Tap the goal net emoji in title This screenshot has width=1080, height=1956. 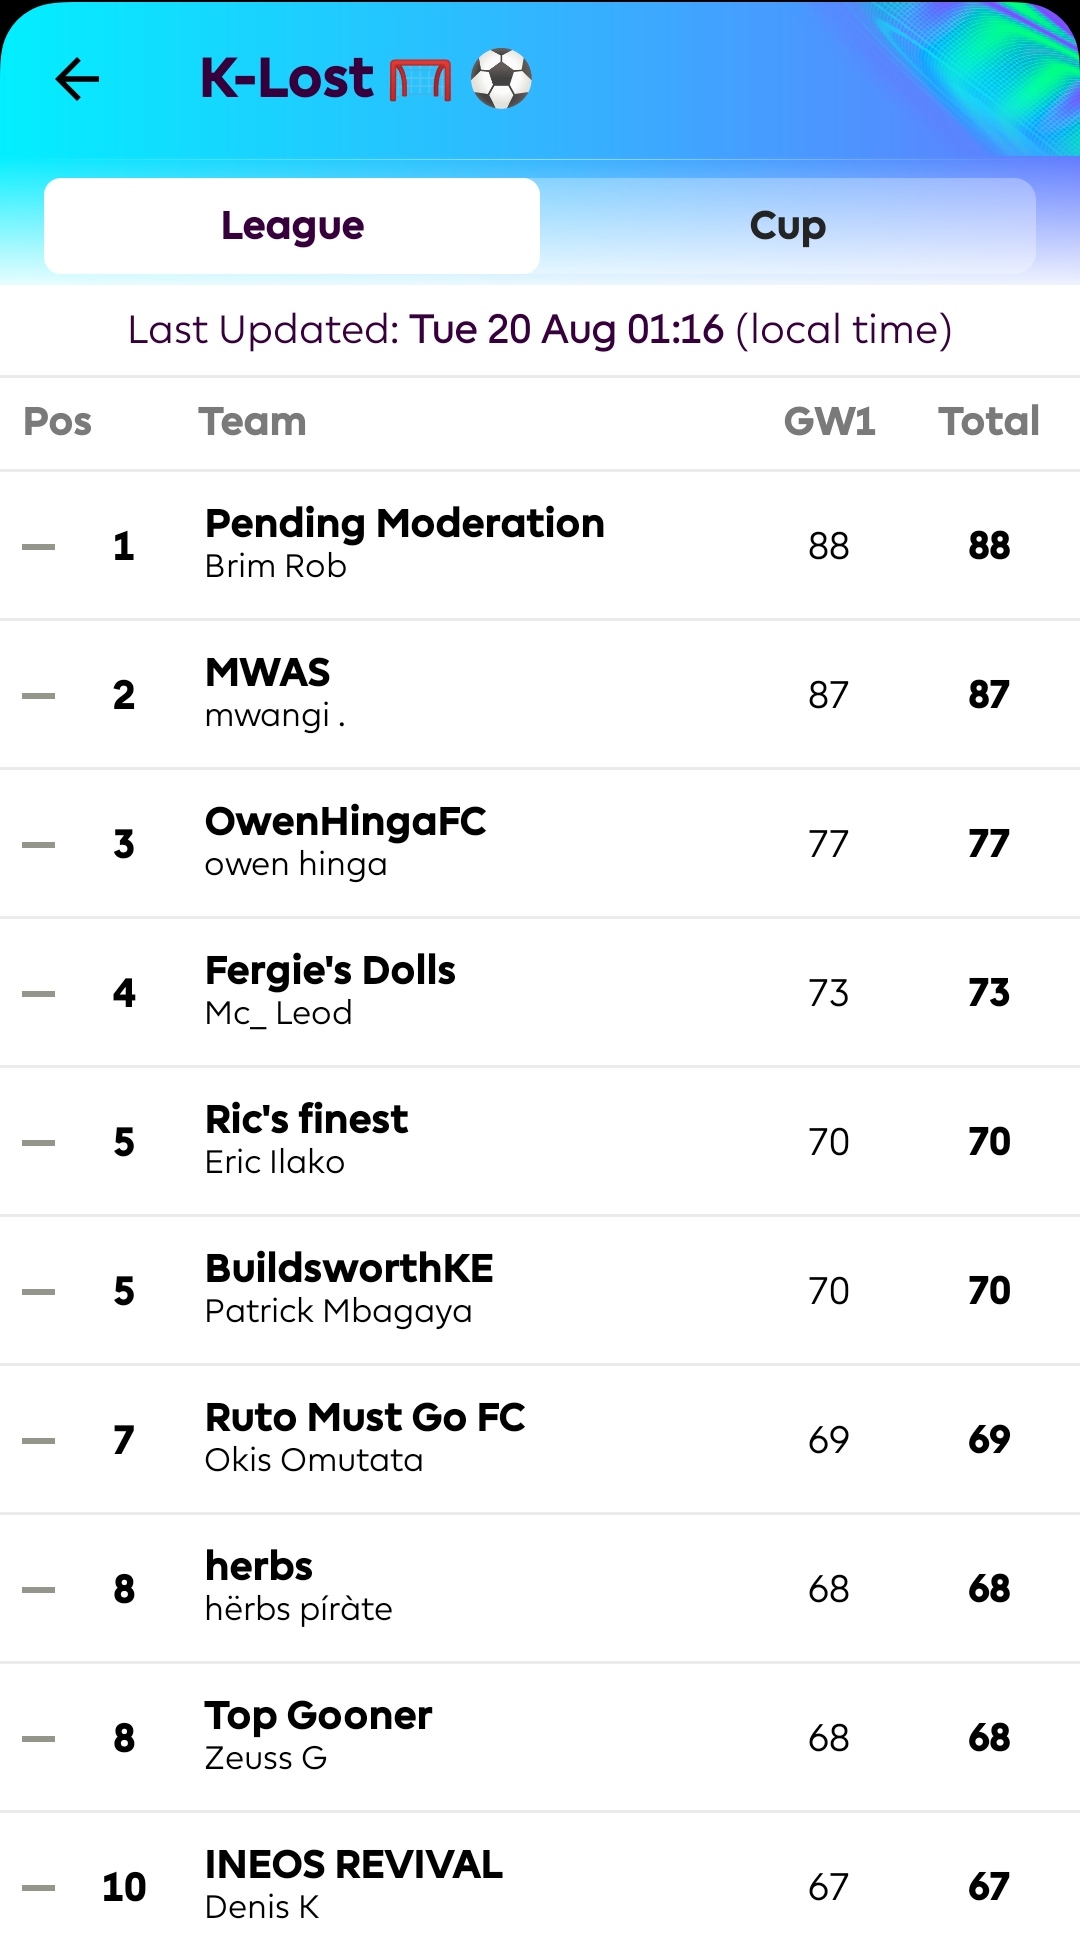(420, 80)
